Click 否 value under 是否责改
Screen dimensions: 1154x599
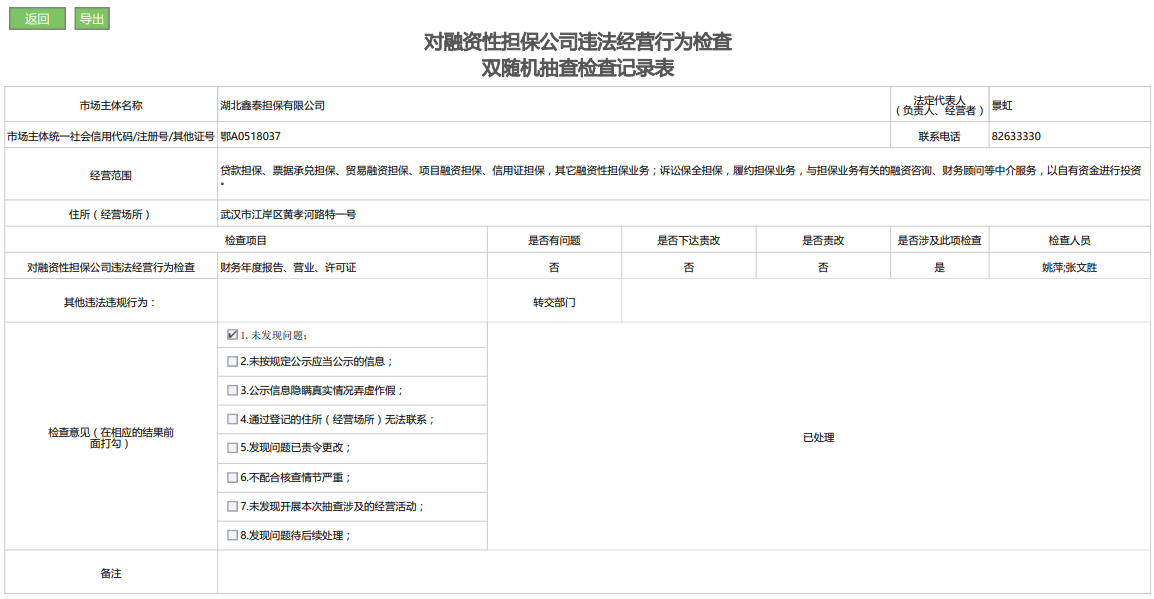pyautogui.click(x=823, y=267)
